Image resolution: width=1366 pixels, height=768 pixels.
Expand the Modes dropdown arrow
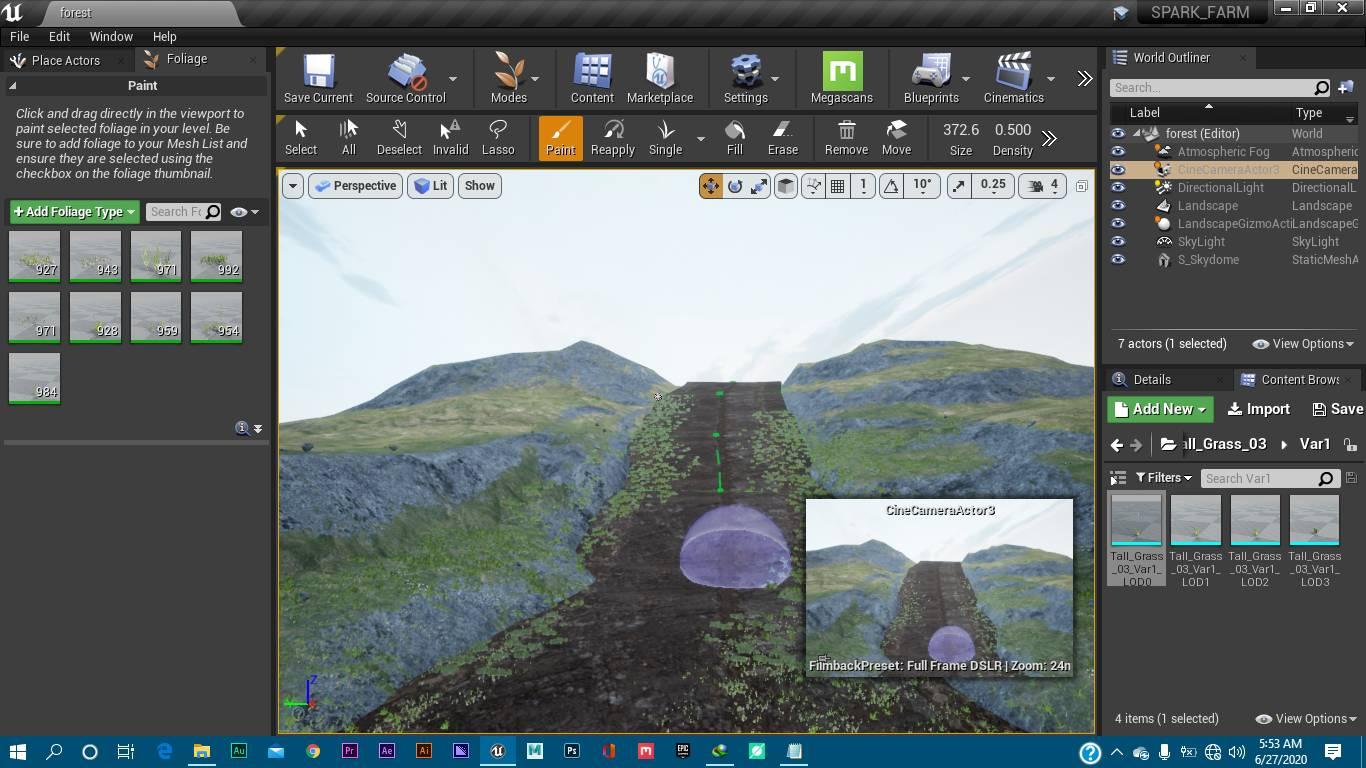point(534,78)
